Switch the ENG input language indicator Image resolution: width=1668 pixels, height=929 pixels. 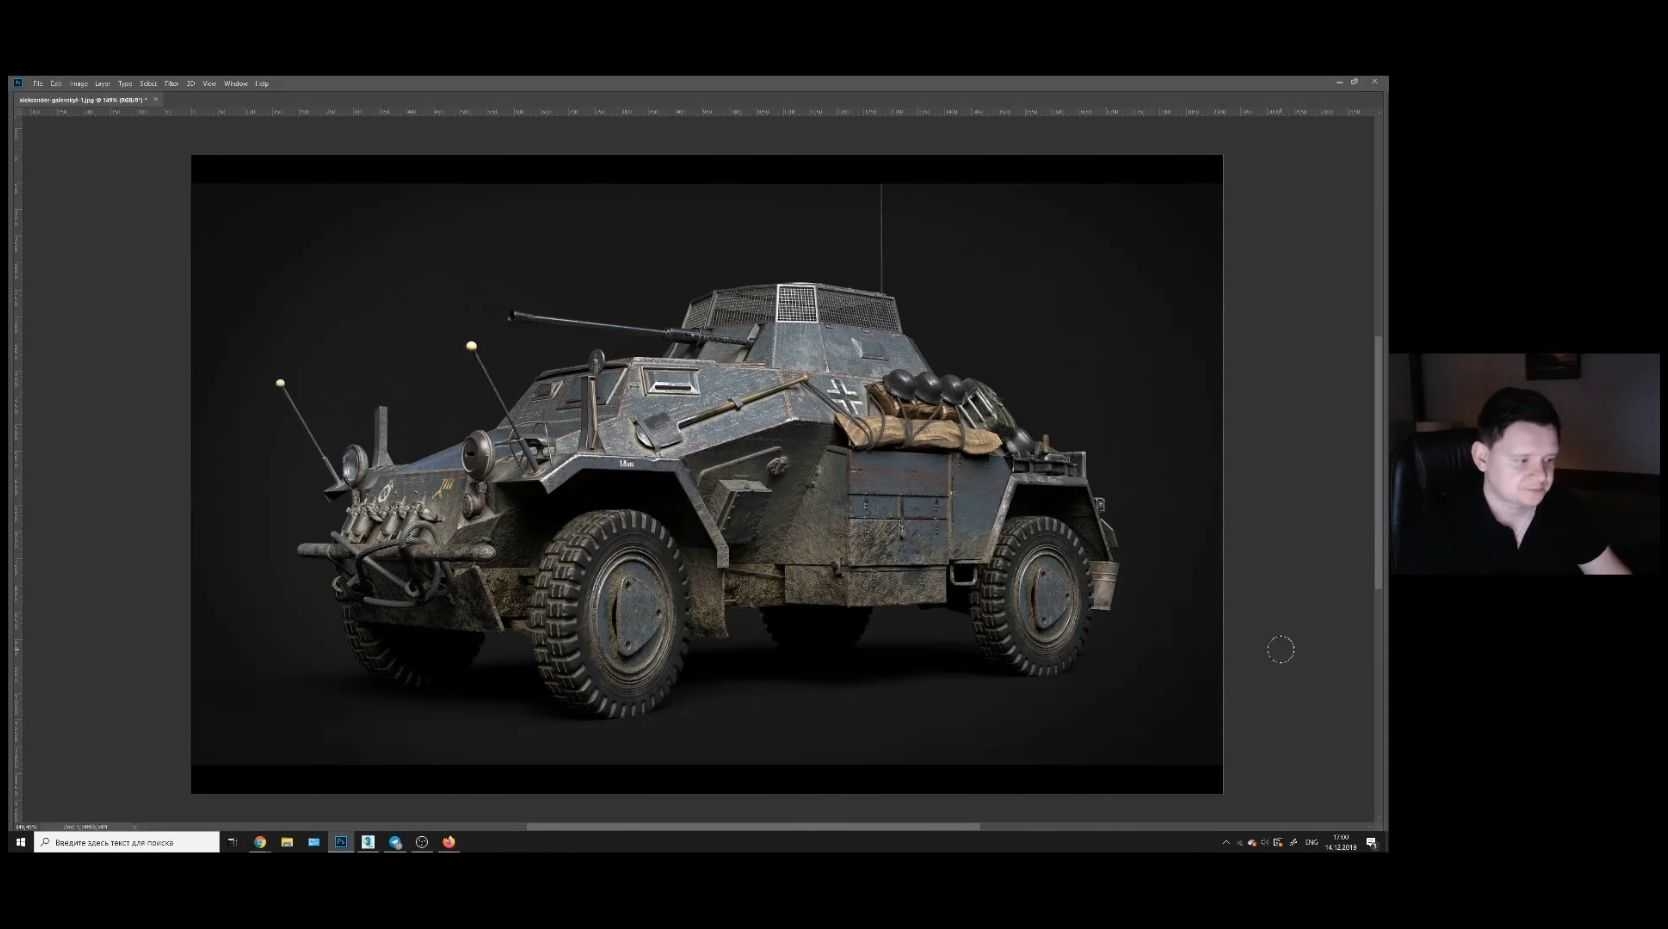(x=1311, y=843)
